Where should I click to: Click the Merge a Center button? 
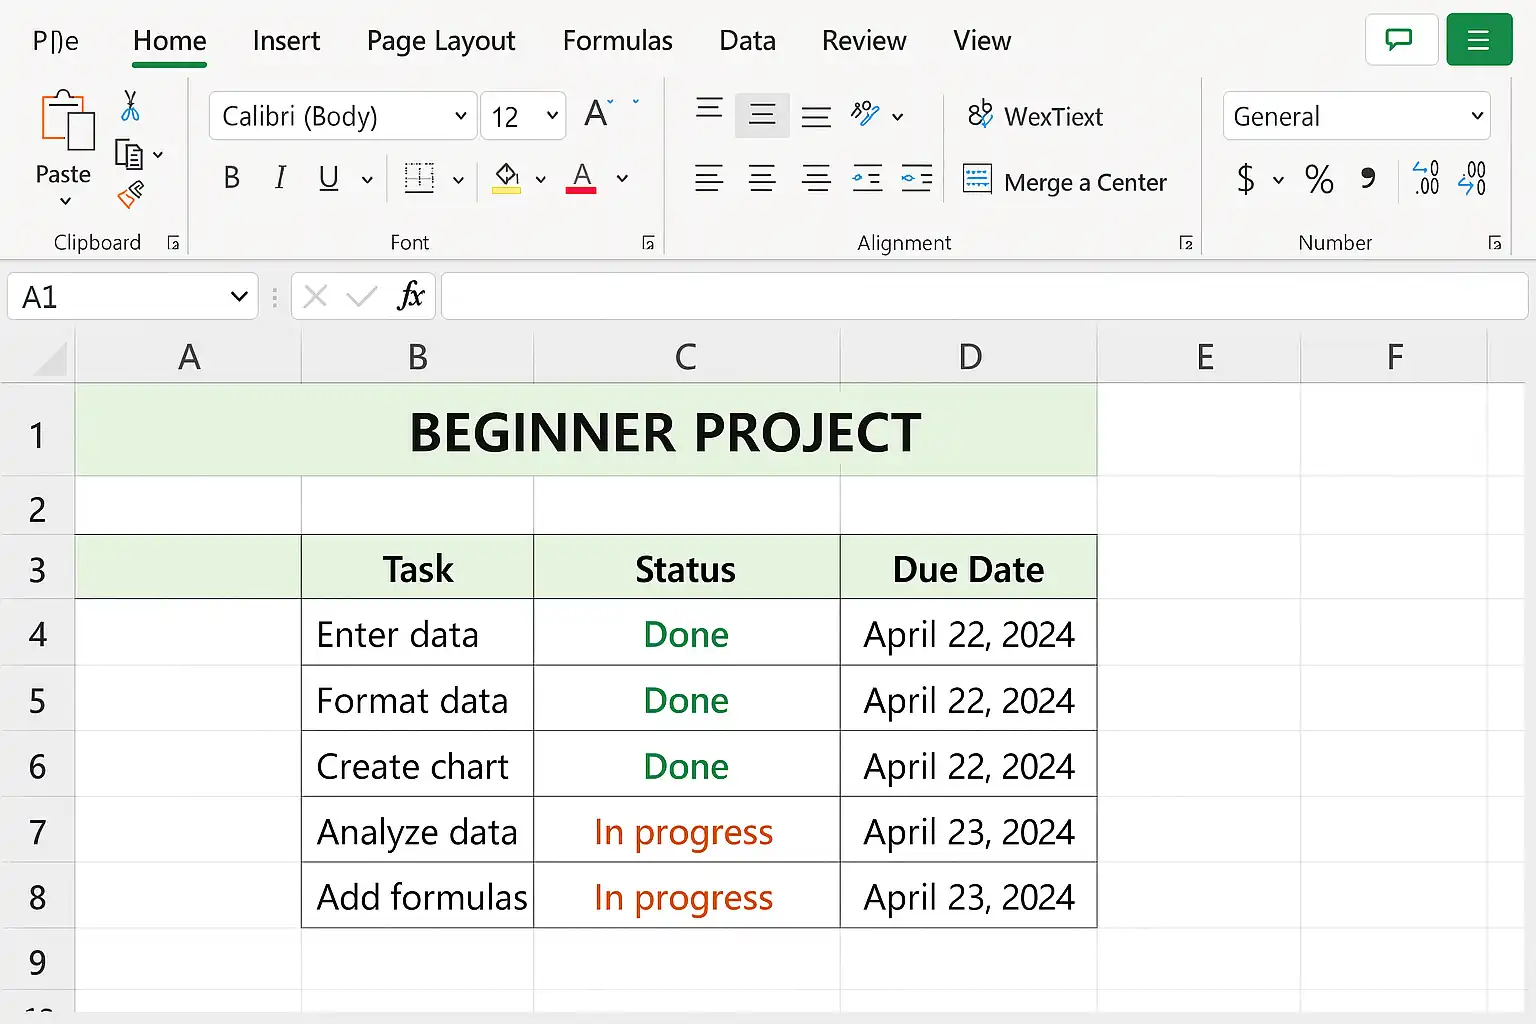[1064, 182]
